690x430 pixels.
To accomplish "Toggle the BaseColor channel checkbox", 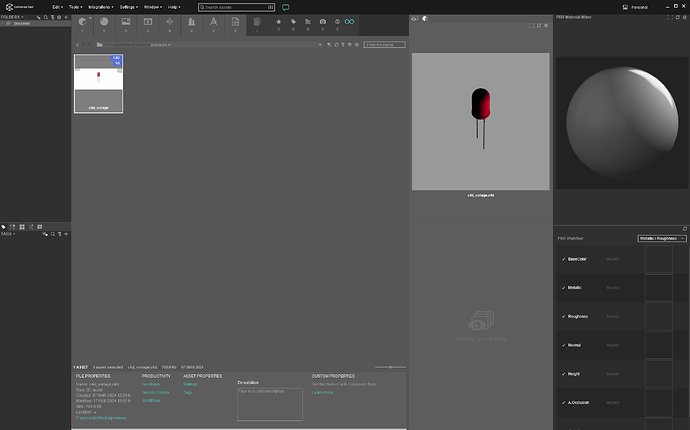I will [x=563, y=259].
